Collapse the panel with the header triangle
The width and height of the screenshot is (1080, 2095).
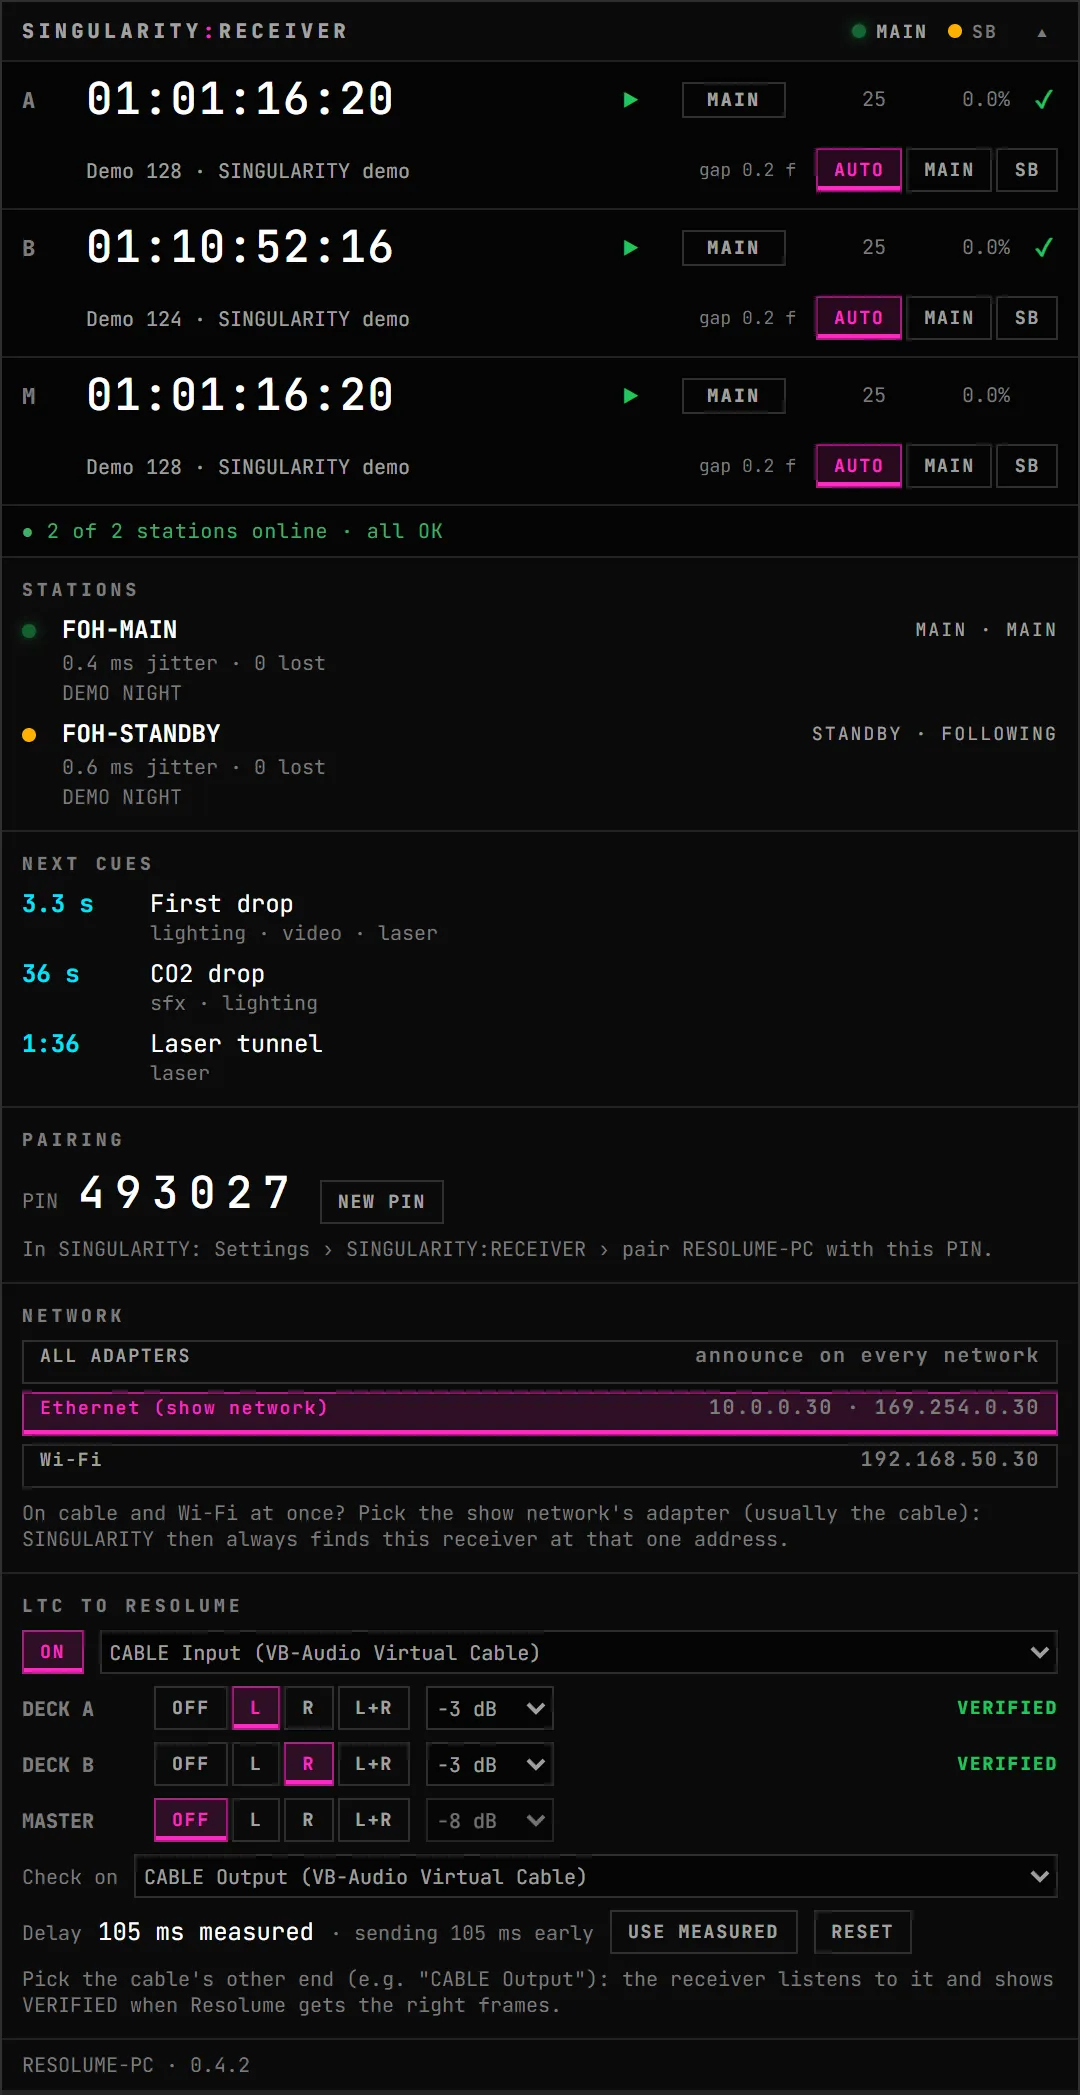1042,32
